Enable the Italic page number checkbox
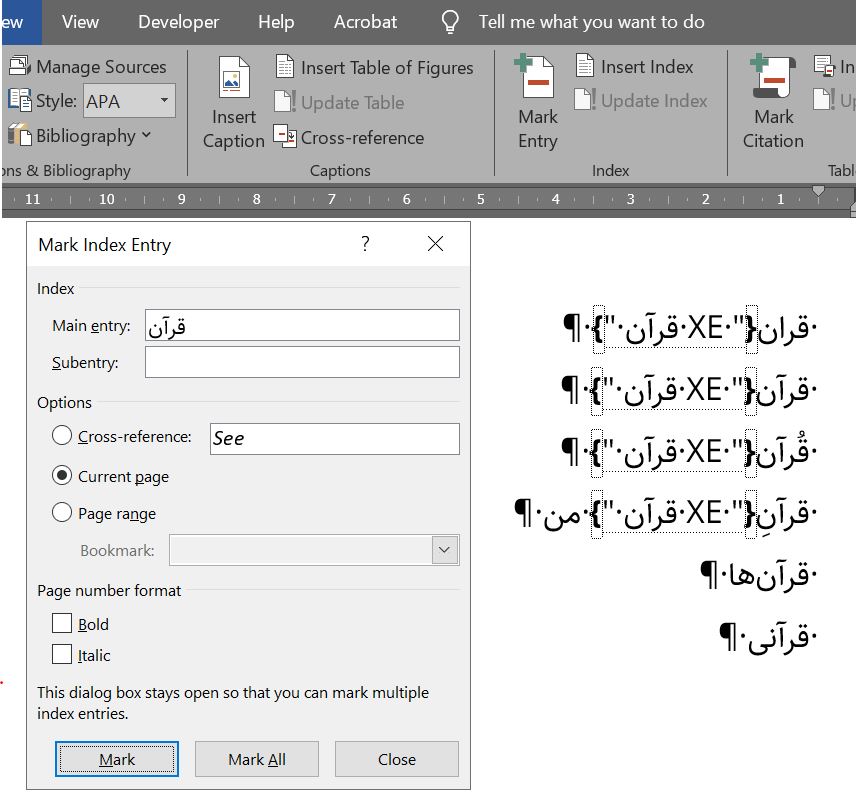 click(62, 654)
